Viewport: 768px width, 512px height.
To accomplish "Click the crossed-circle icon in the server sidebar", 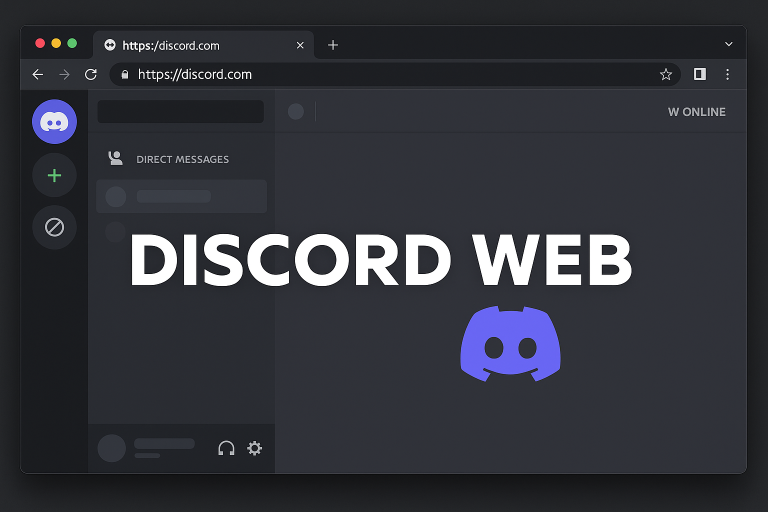I will (x=54, y=227).
